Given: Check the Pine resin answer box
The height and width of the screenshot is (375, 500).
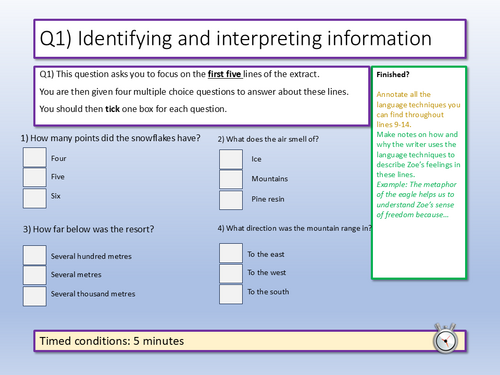Looking at the screenshot, I should click(x=231, y=200).
